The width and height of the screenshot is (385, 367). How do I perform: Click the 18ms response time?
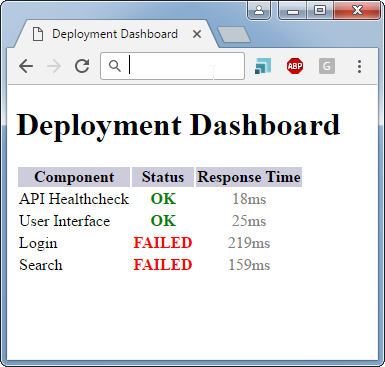(249, 199)
